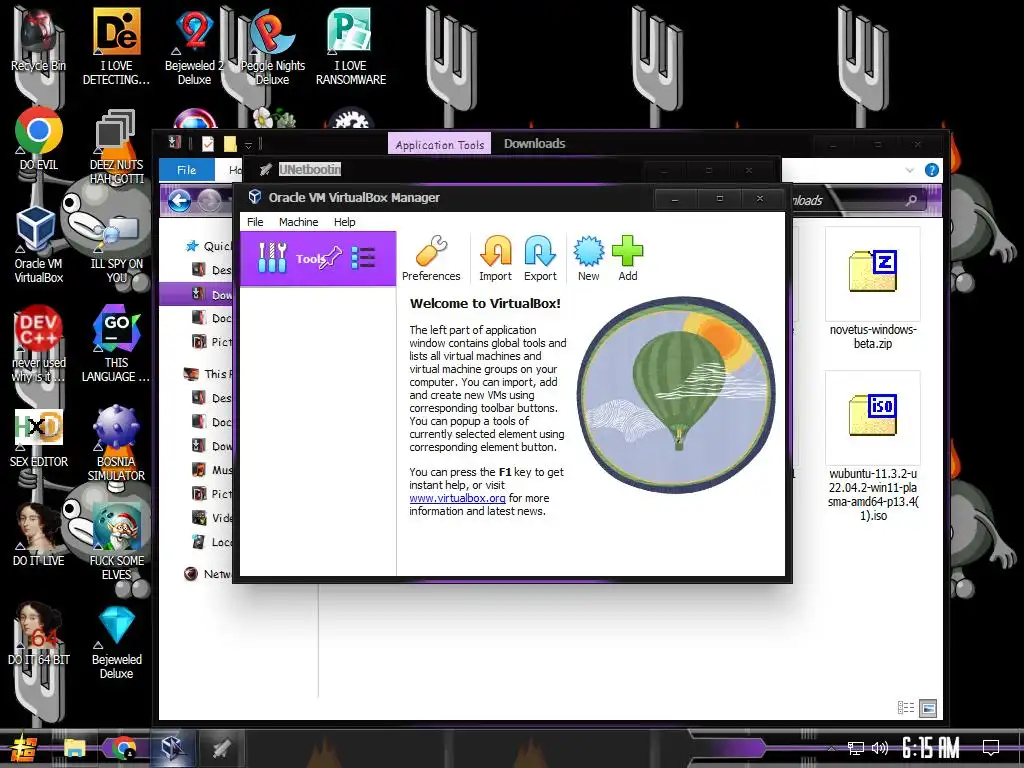Open the Start menu button
The width and height of the screenshot is (1024, 768).
coord(24,749)
